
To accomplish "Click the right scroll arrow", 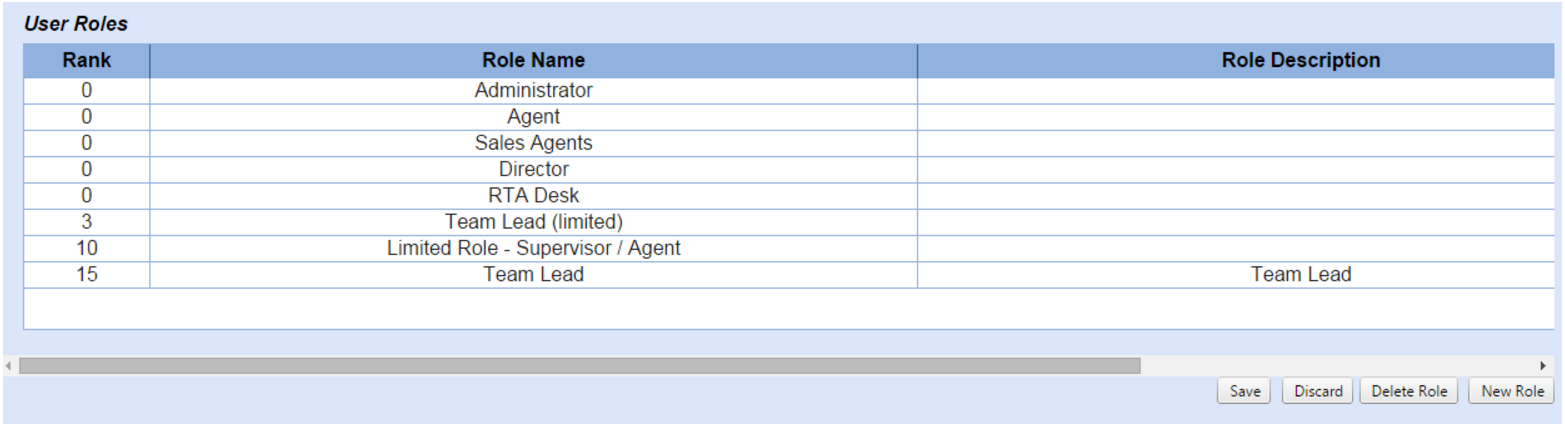I will coord(1543,366).
